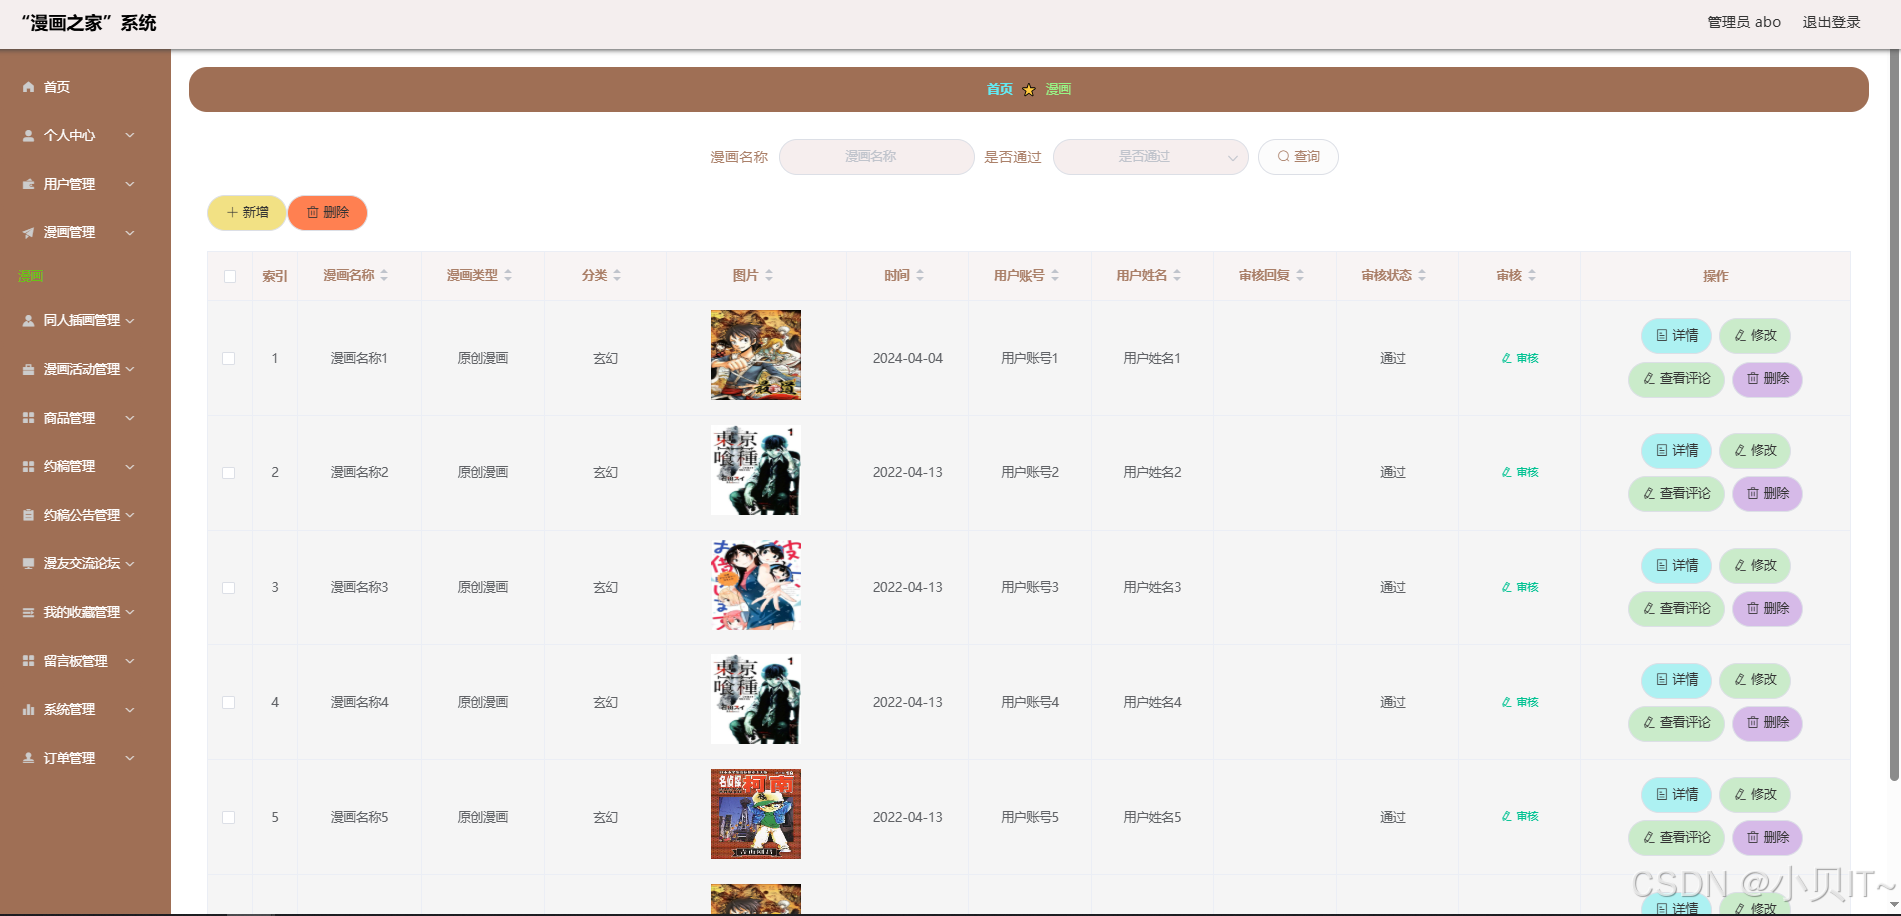Sort by 图片 column arrows
The height and width of the screenshot is (916, 1901).
[x=769, y=275]
